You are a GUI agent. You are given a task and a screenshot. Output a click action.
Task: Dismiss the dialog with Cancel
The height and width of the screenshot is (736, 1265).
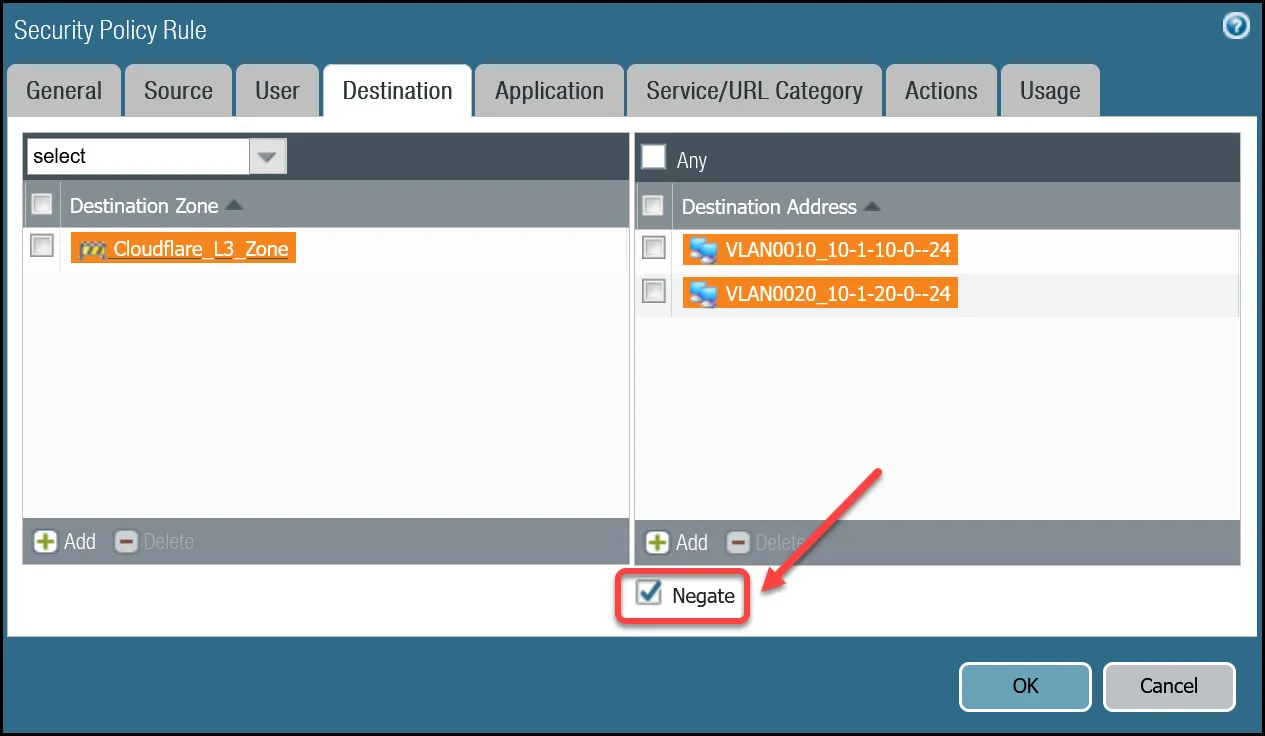tap(1168, 686)
